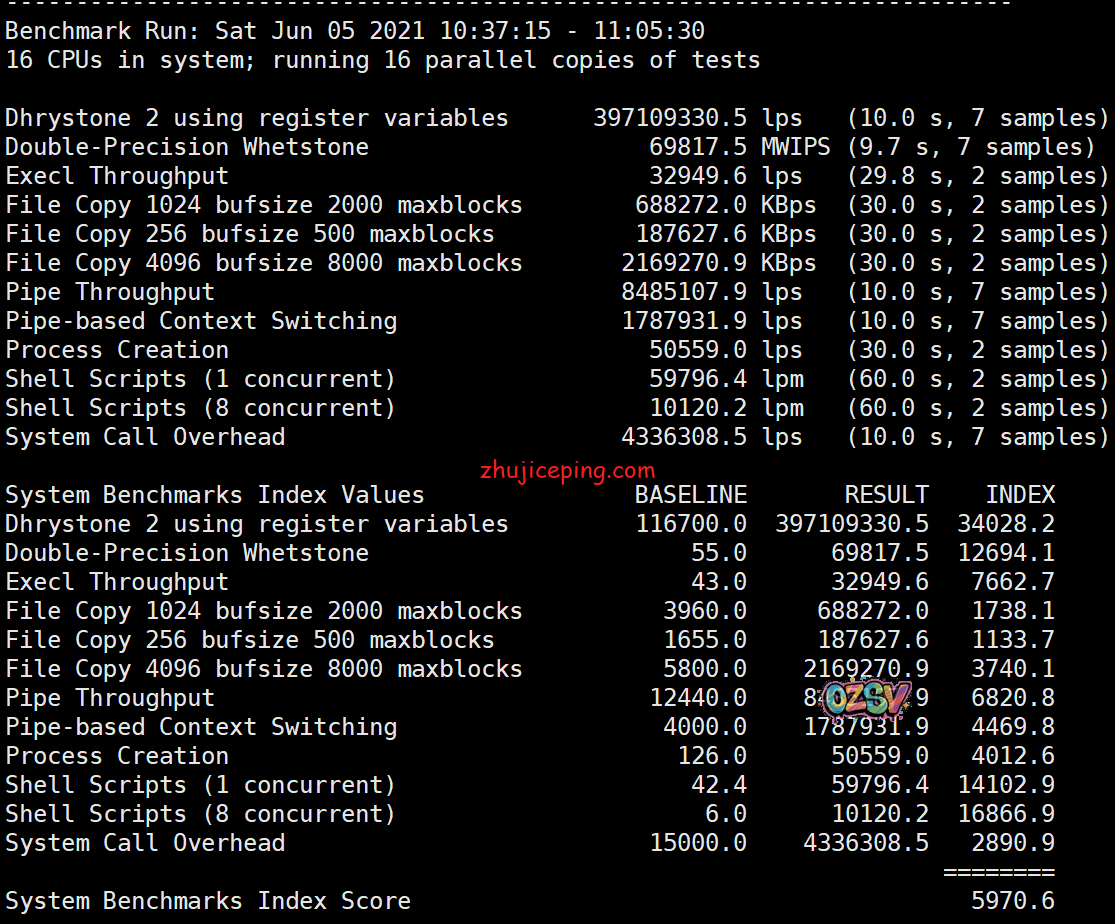The height and width of the screenshot is (924, 1115).
Task: Click the BASELINE column header
Action: tap(690, 495)
